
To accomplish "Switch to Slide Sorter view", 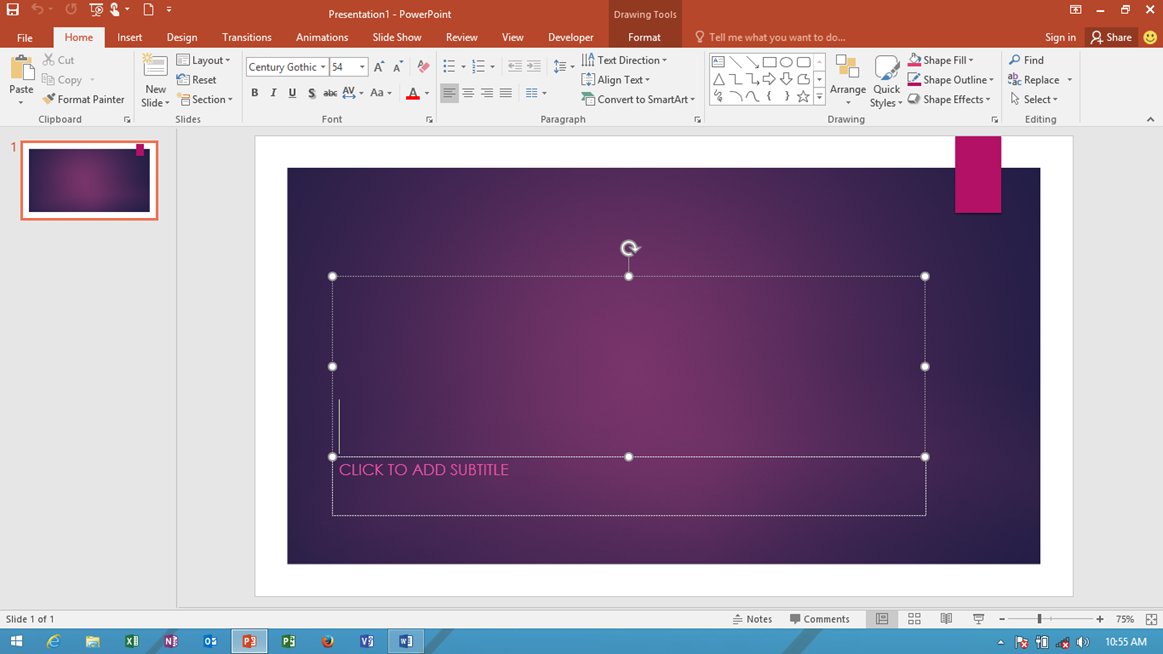I will coord(915,618).
